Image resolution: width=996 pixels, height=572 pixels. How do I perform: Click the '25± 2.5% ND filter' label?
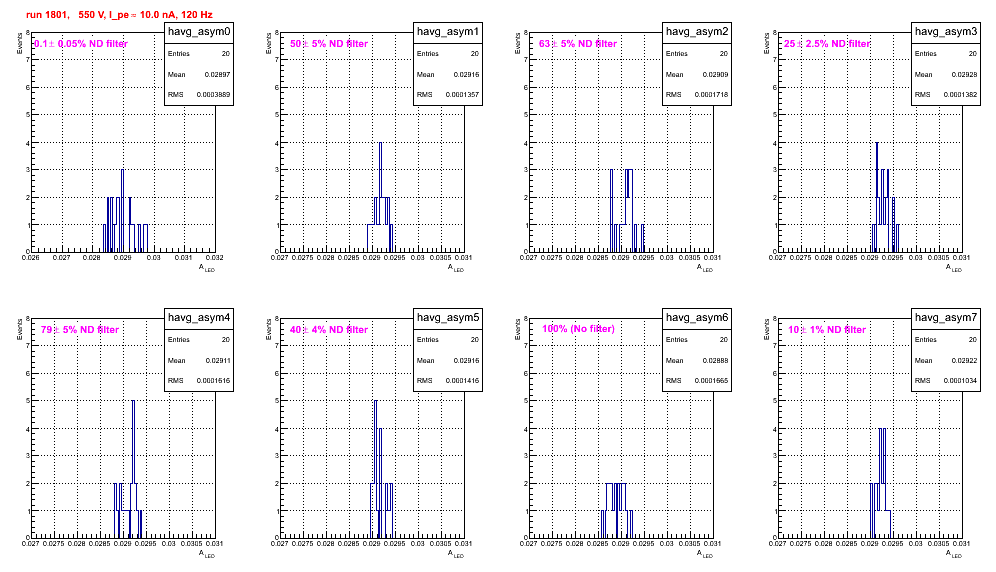827,44
